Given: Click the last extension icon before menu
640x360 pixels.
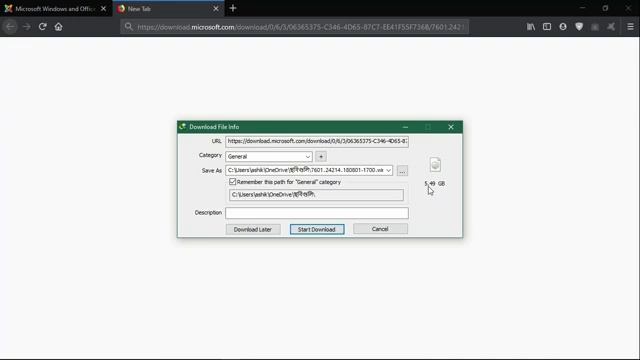Looking at the screenshot, I should [x=611, y=27].
